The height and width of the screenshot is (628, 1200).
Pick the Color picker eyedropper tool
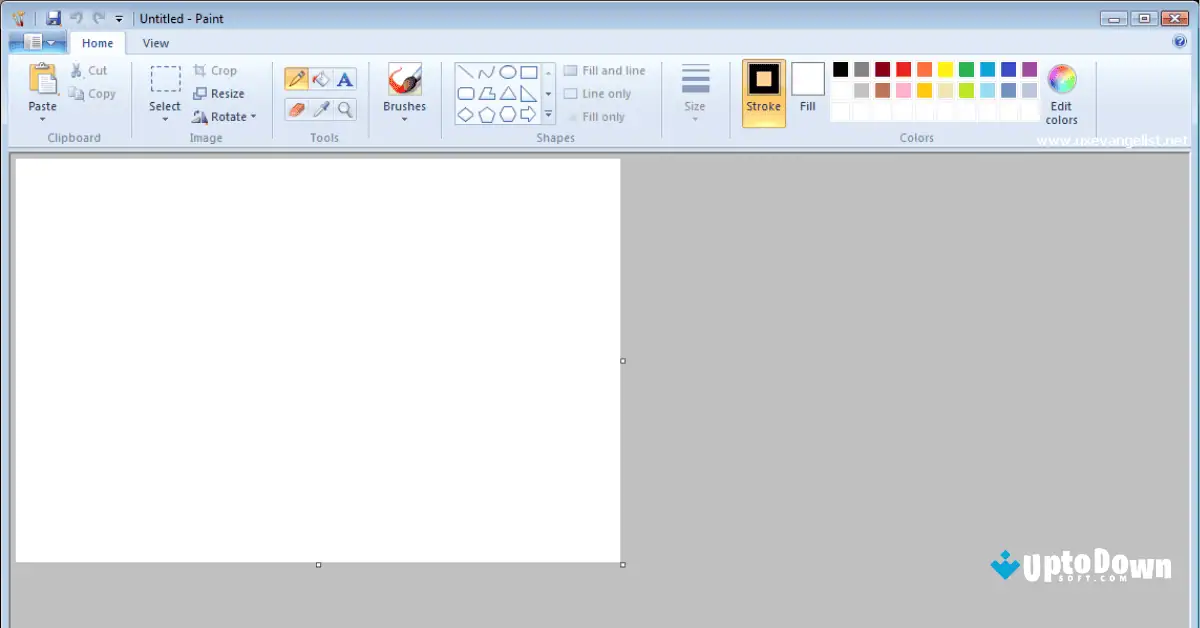click(321, 110)
